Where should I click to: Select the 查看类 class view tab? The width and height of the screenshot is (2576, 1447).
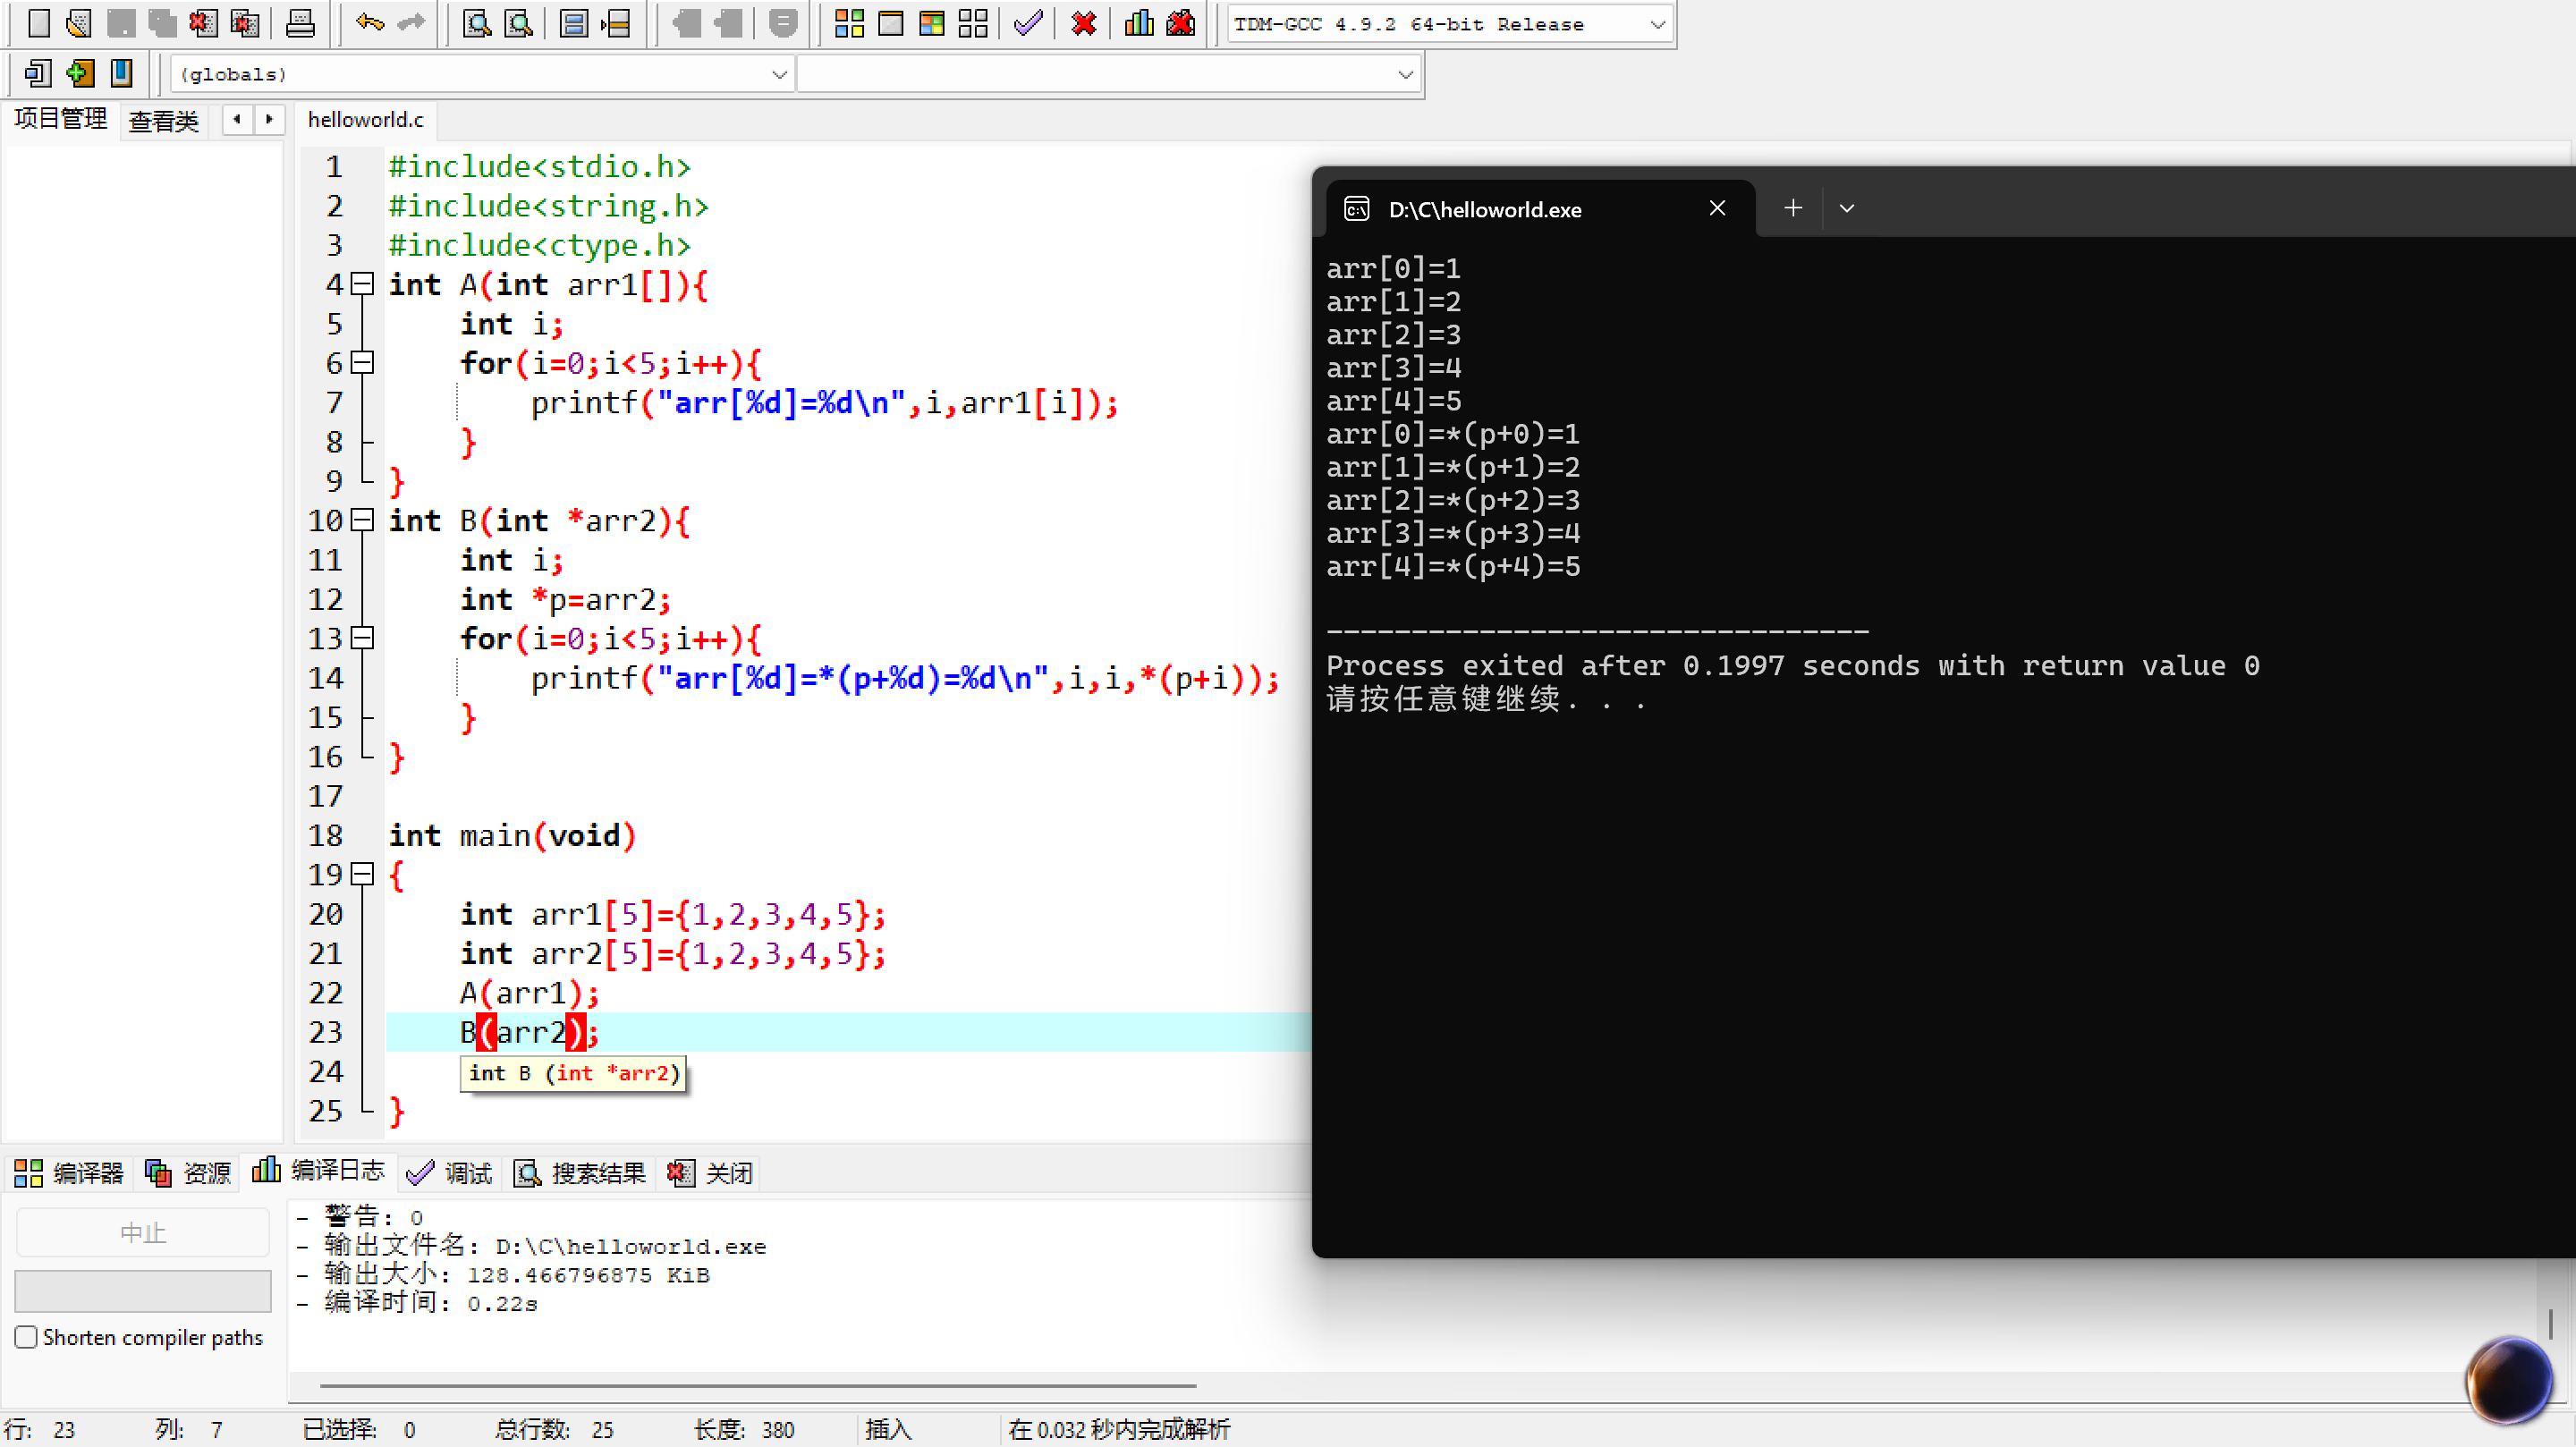[164, 121]
